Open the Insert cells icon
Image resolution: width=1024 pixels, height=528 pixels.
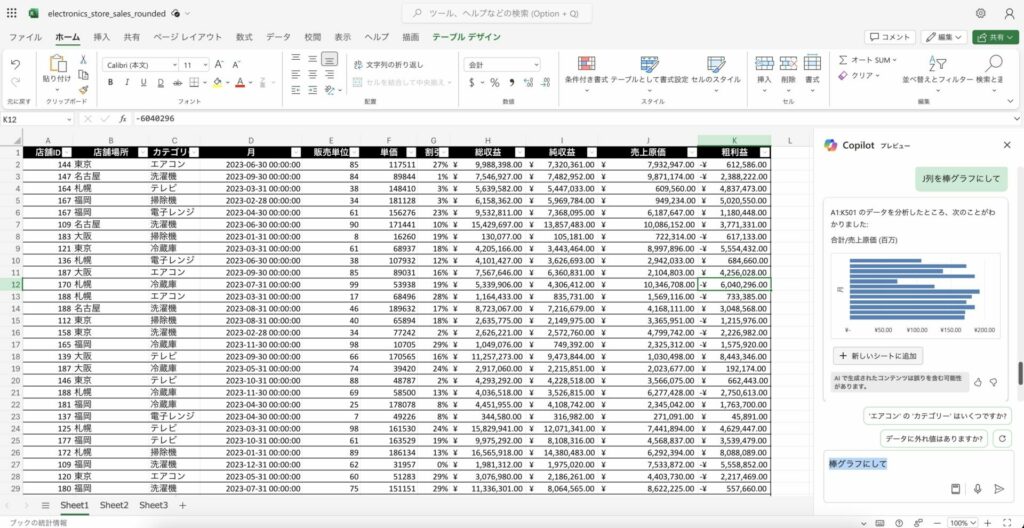765,63
